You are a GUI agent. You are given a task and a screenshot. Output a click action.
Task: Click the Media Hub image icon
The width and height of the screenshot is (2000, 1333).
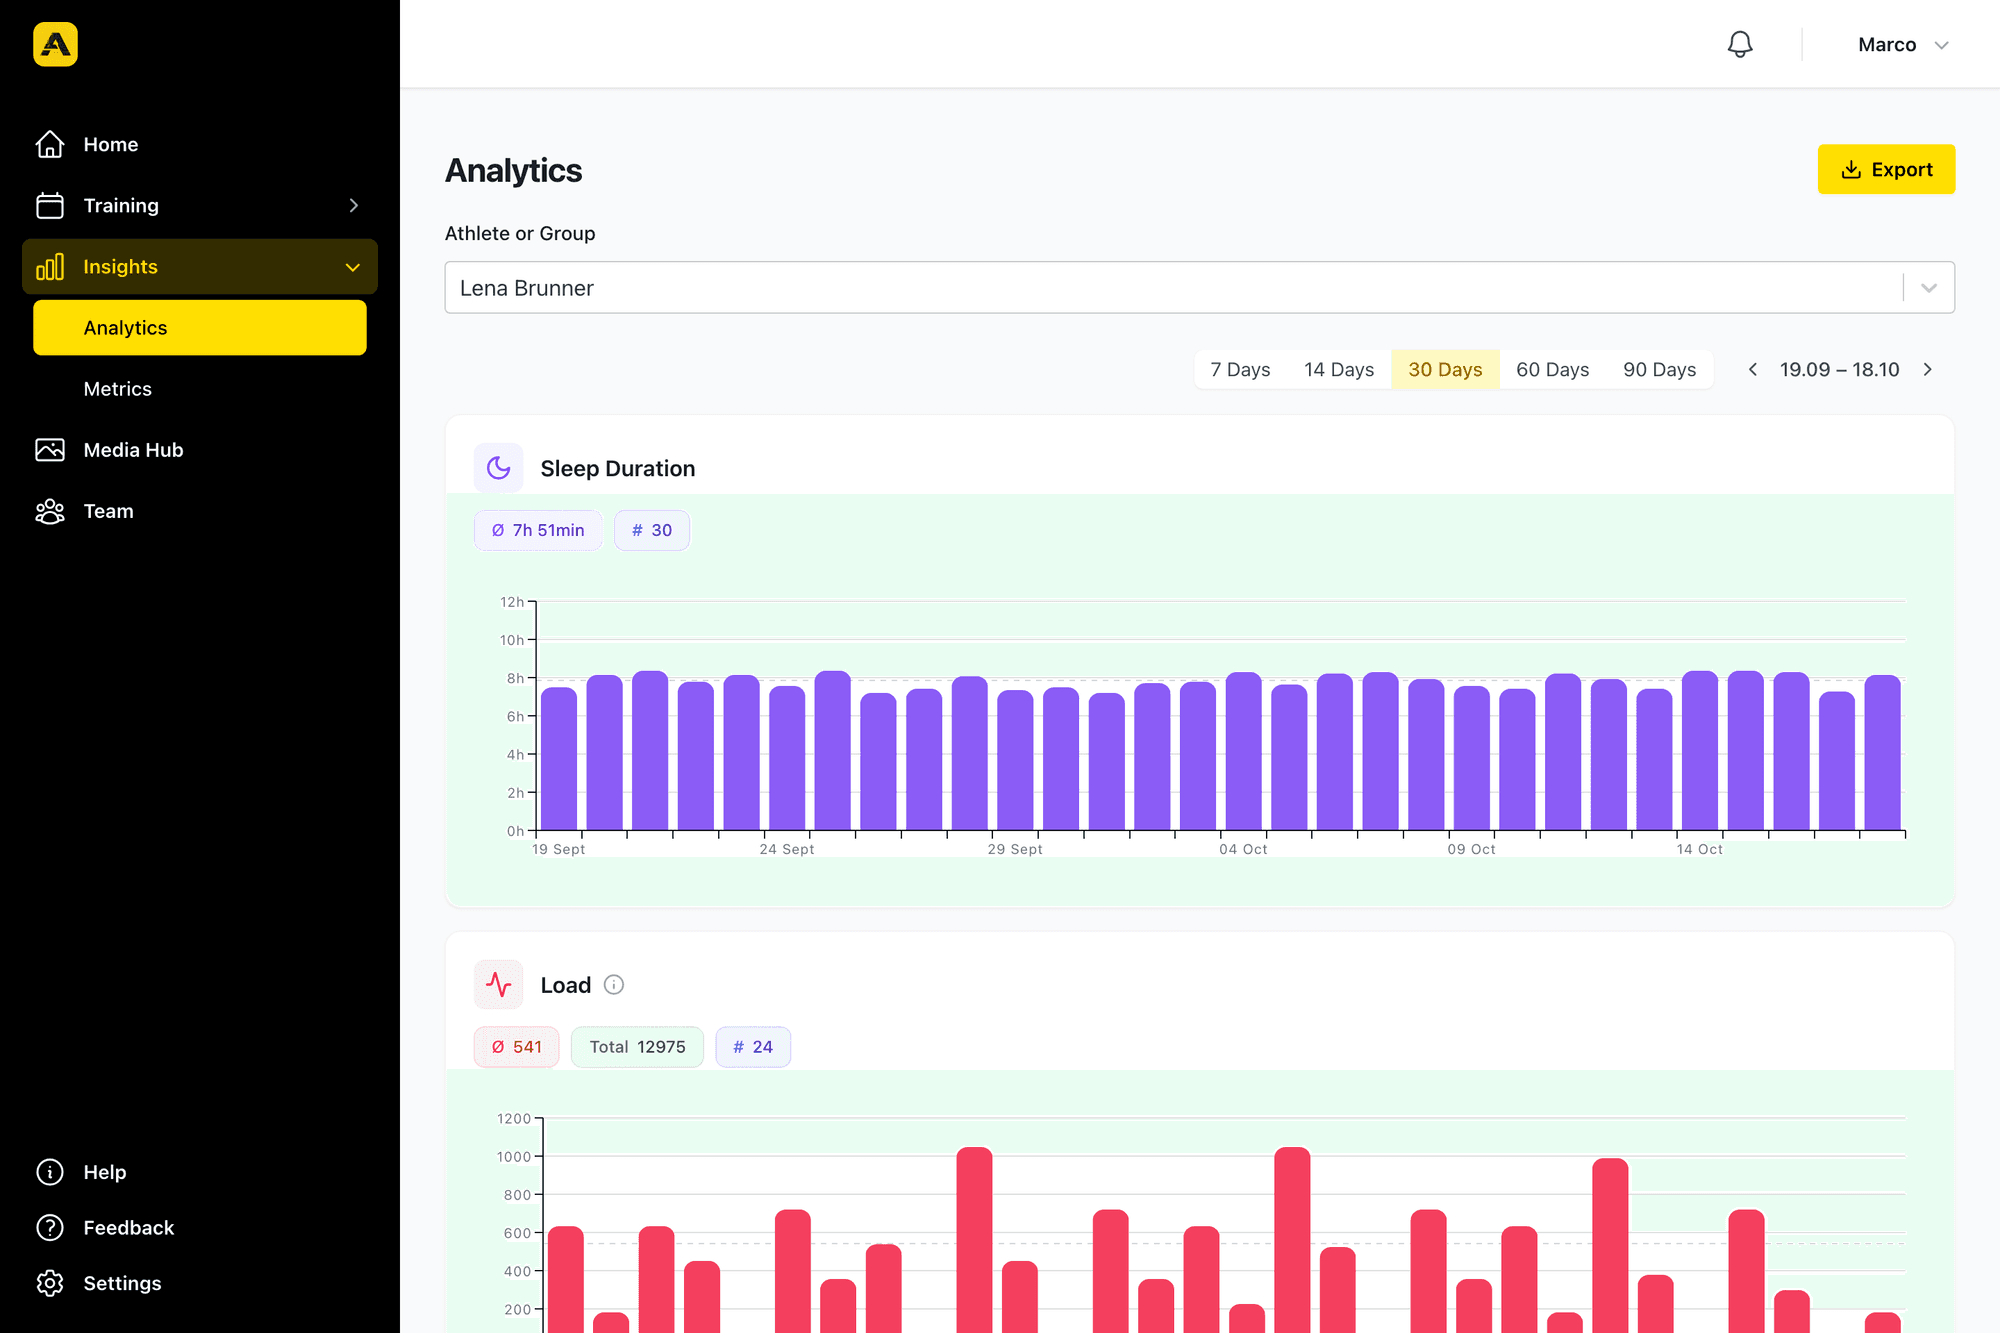click(50, 450)
